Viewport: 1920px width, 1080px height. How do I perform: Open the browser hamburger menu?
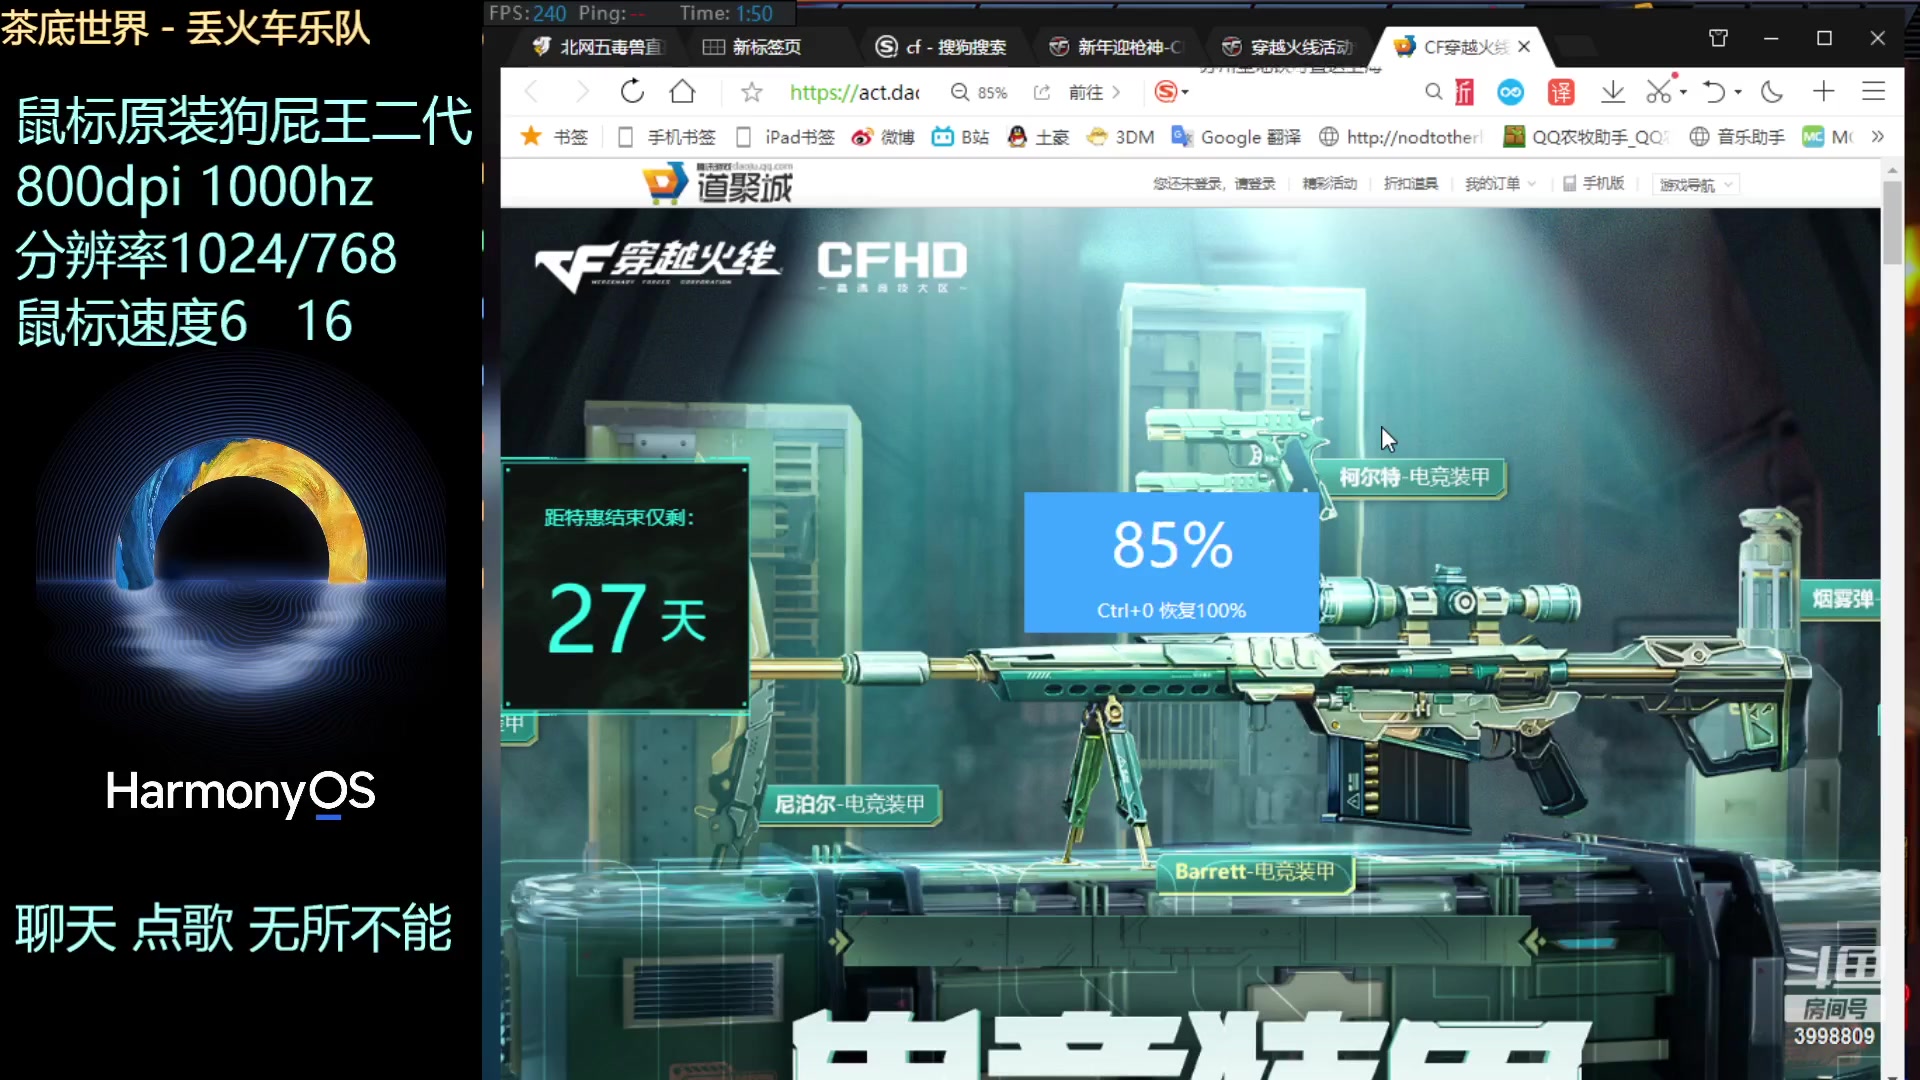[1873, 92]
